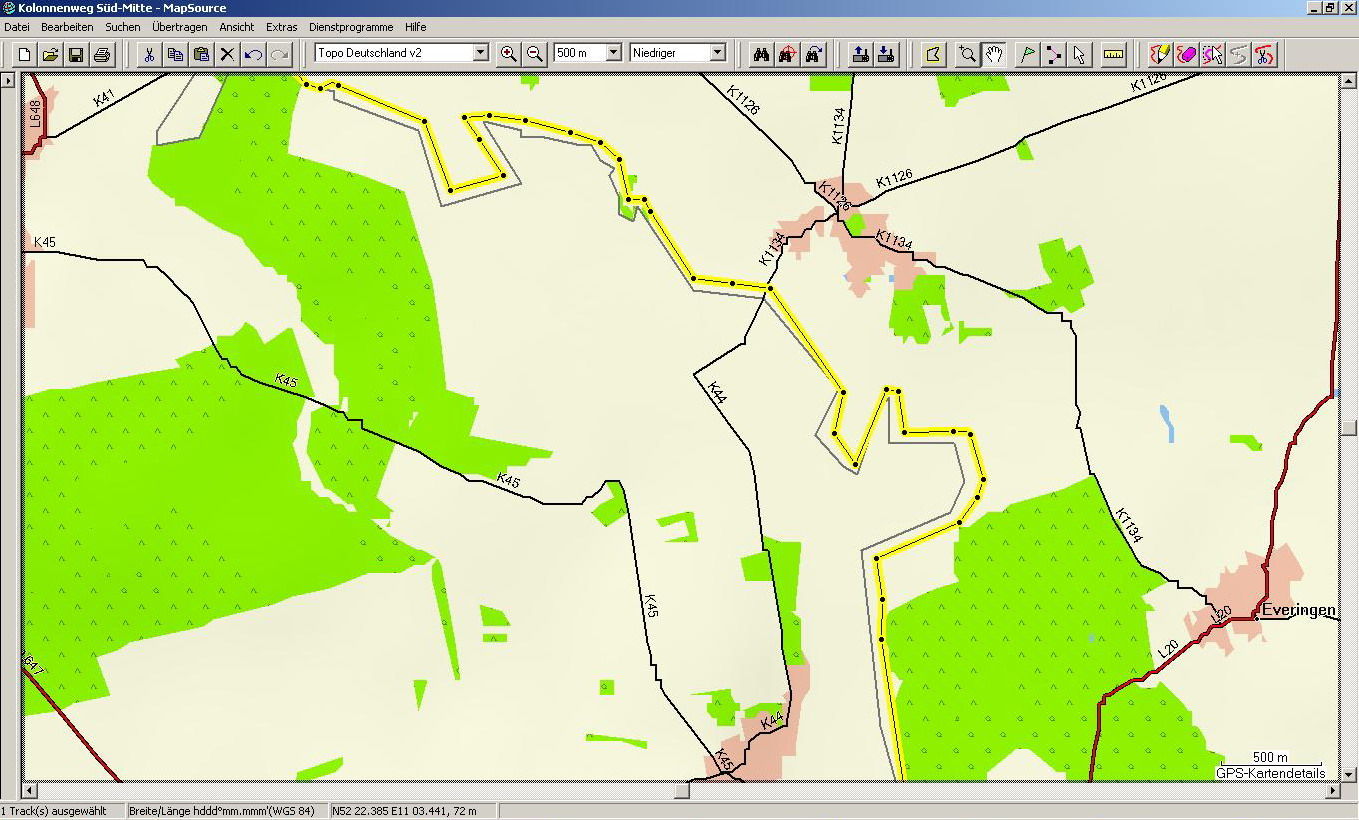Expand the 500 m zoom scale dropdown
This screenshot has width=1359, height=820.
tap(613, 53)
